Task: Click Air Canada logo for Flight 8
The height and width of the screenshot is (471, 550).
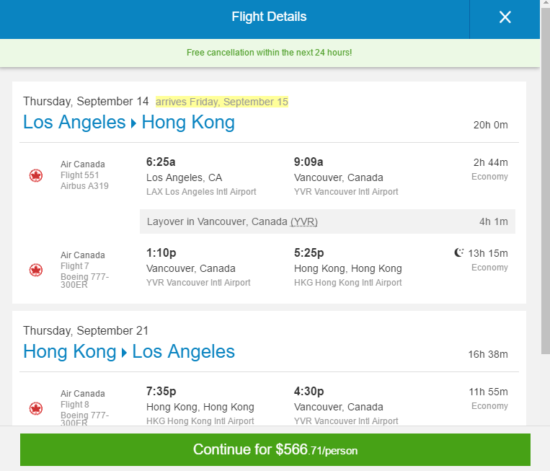Action: coord(36,409)
